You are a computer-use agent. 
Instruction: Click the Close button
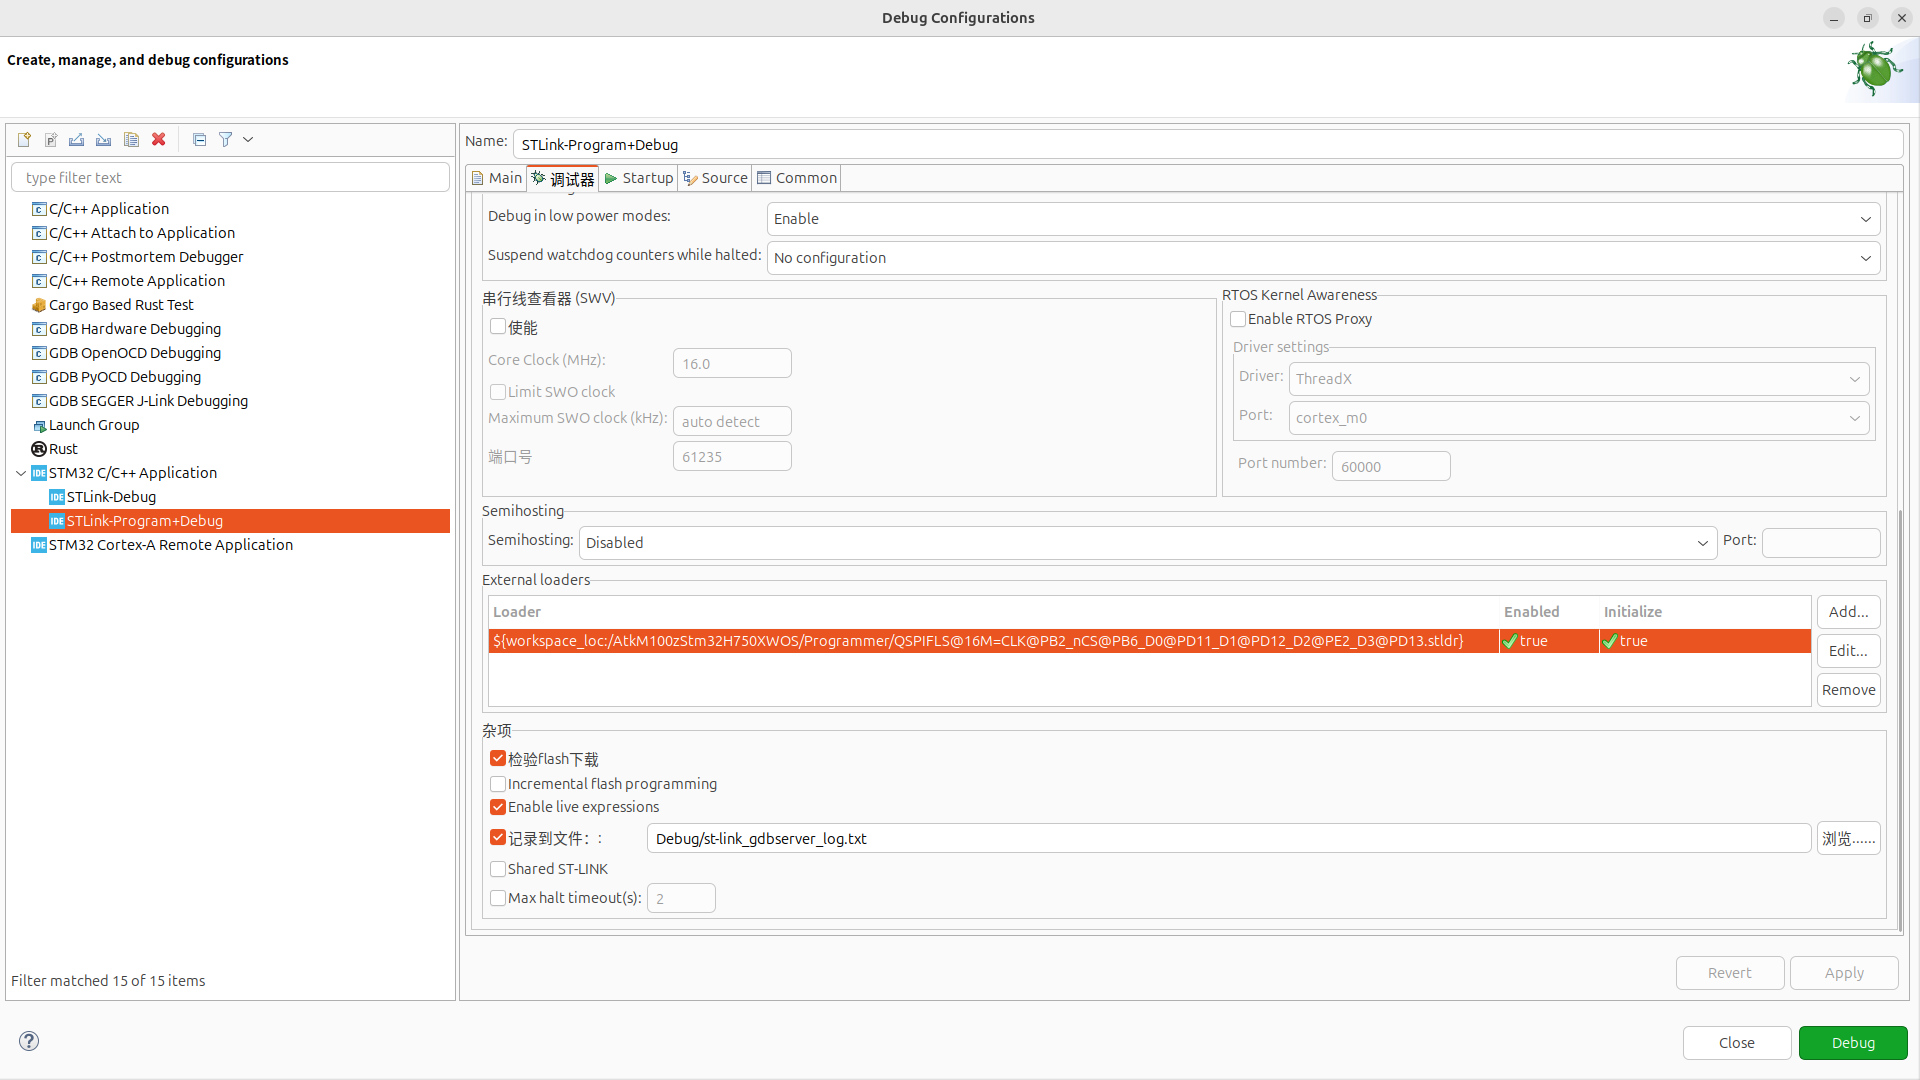click(x=1737, y=1043)
